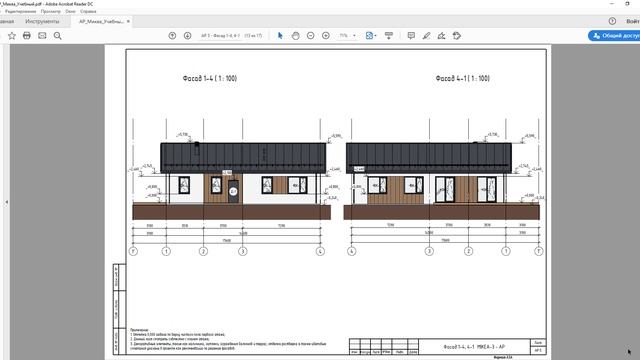This screenshot has width=640, height=360.
Task: Select the AP_Микеа document tab
Action: coord(101,21)
